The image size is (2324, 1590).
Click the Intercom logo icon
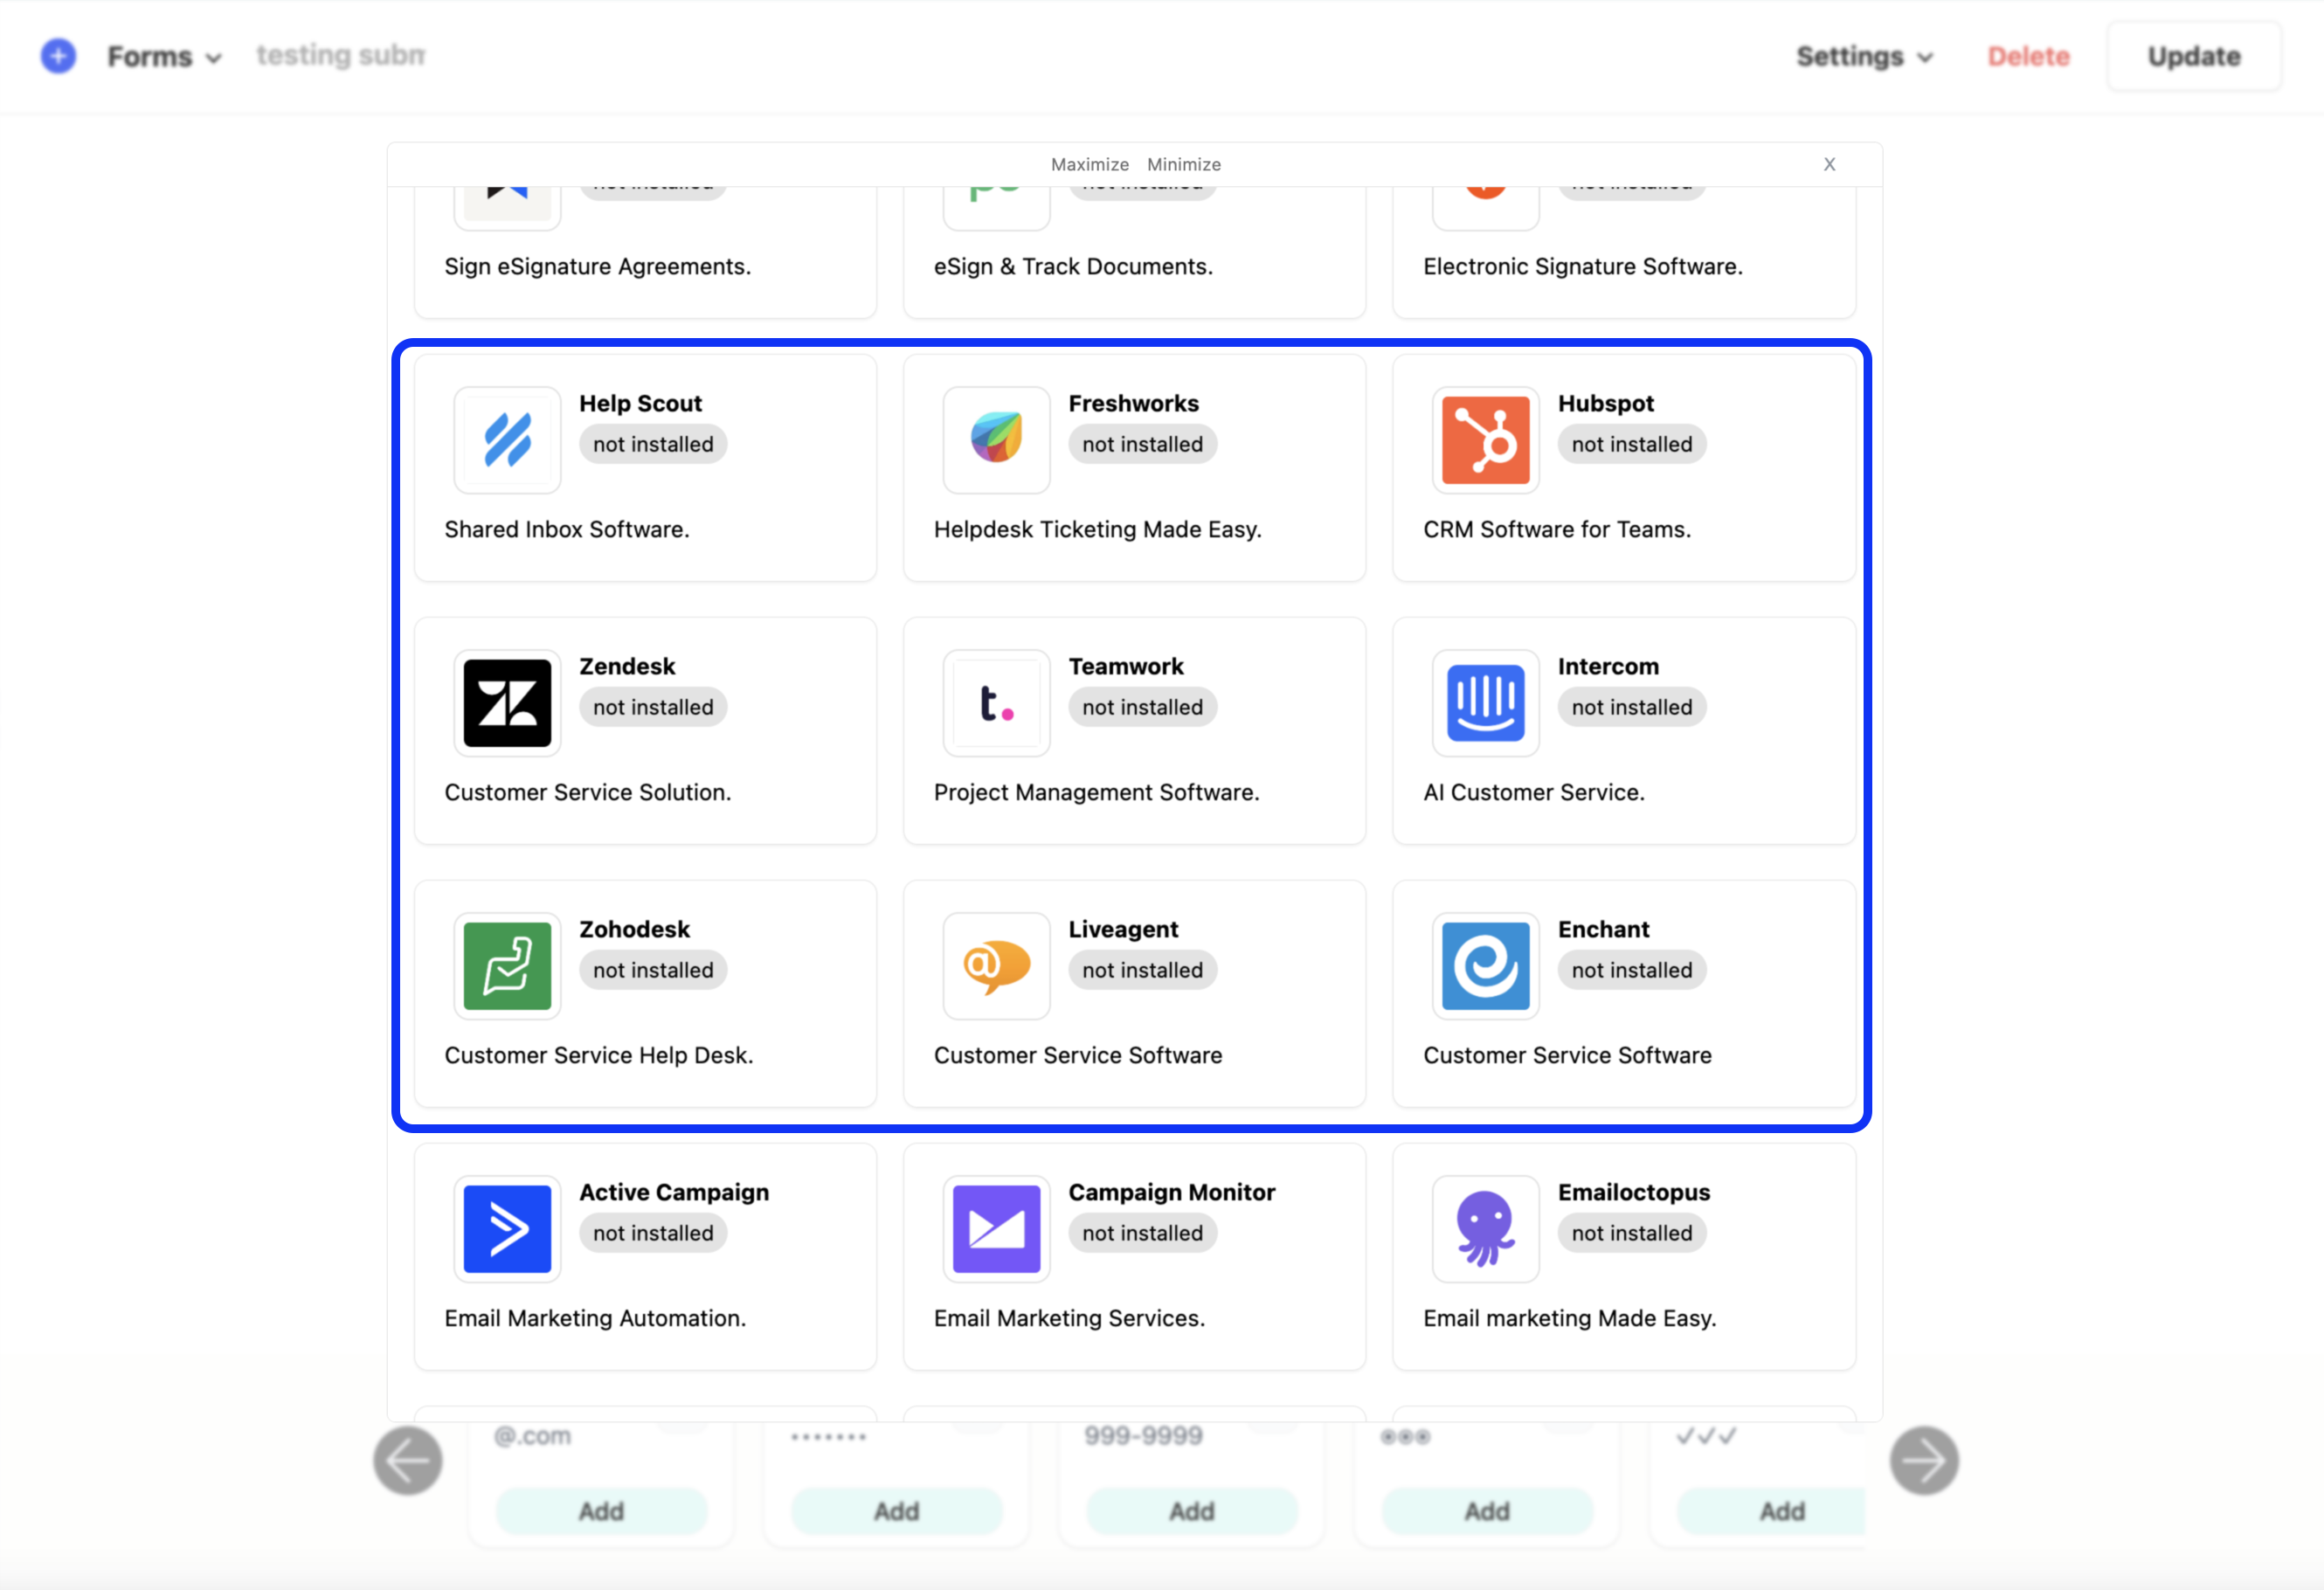1485,703
